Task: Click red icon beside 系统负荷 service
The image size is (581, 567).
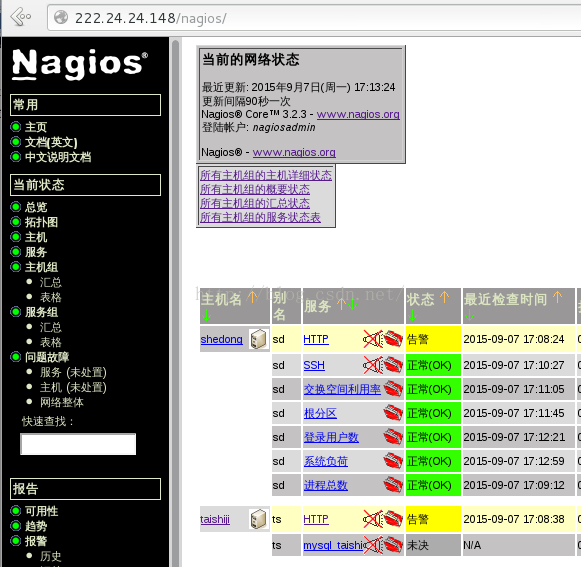Action: (x=394, y=461)
